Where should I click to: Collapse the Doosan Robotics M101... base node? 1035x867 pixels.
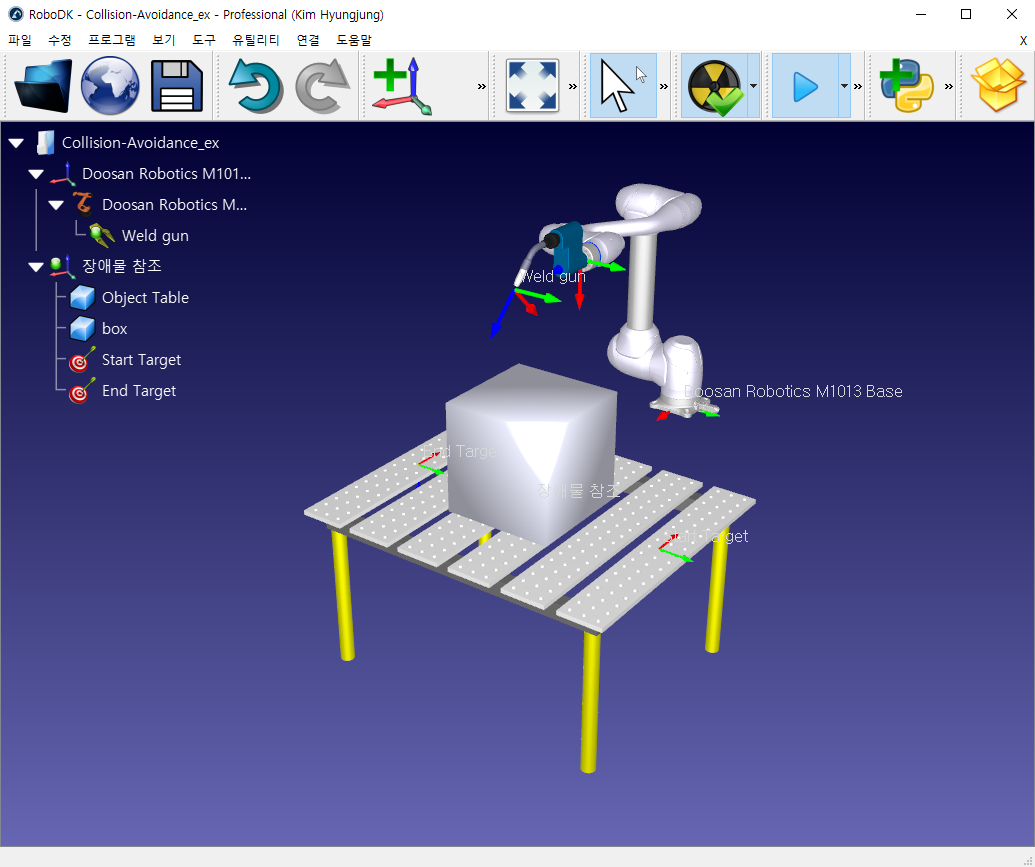[x=36, y=174]
